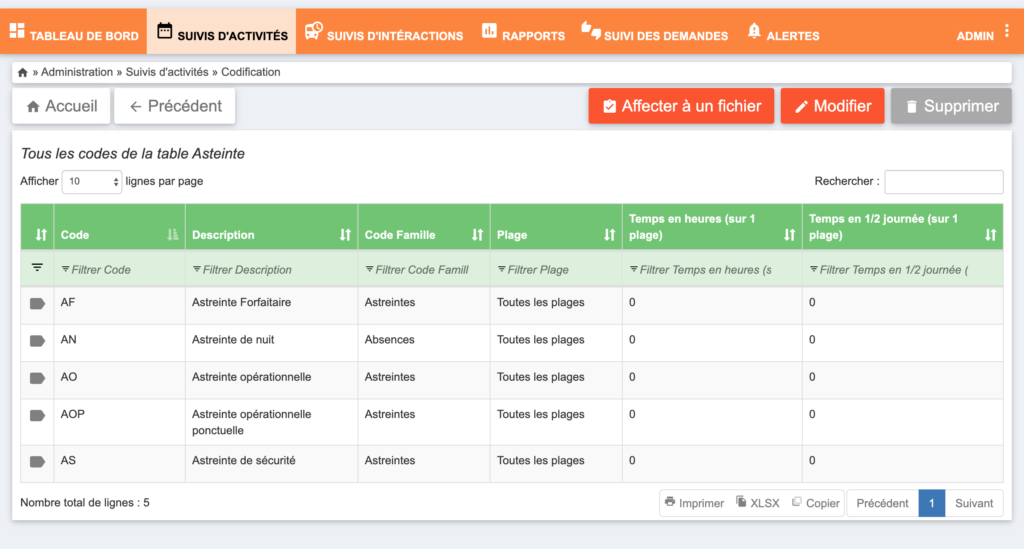Export the table as XLSX
The height and width of the screenshot is (549, 1024).
[x=758, y=503]
